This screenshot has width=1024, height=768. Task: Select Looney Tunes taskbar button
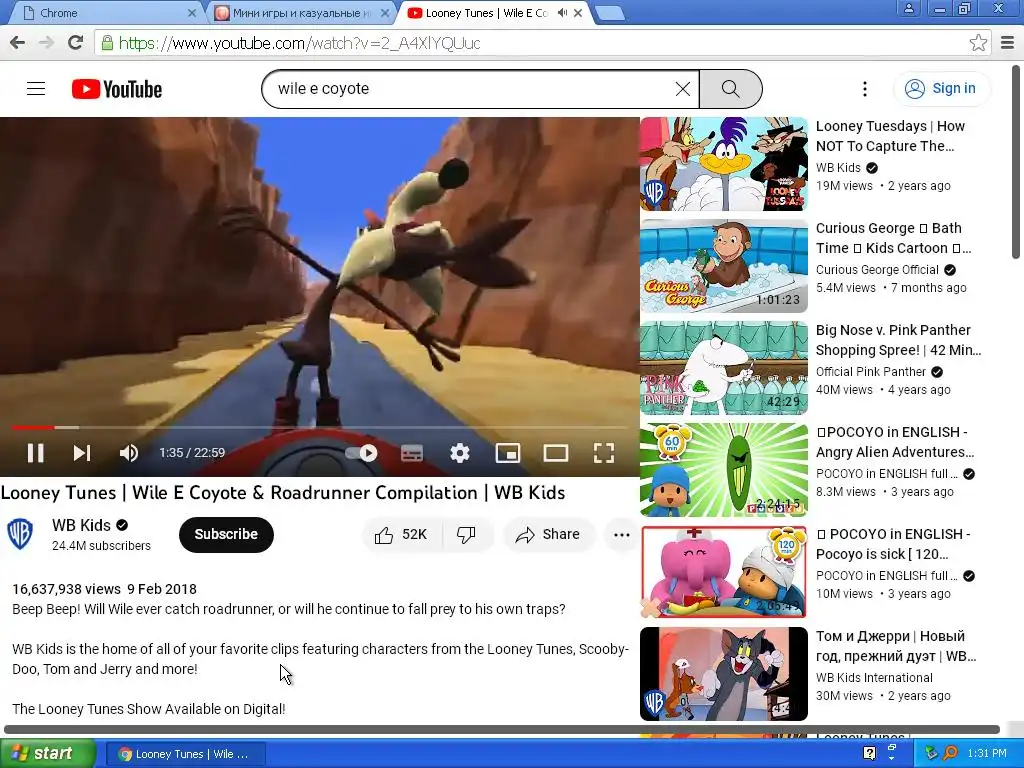[x=185, y=754]
